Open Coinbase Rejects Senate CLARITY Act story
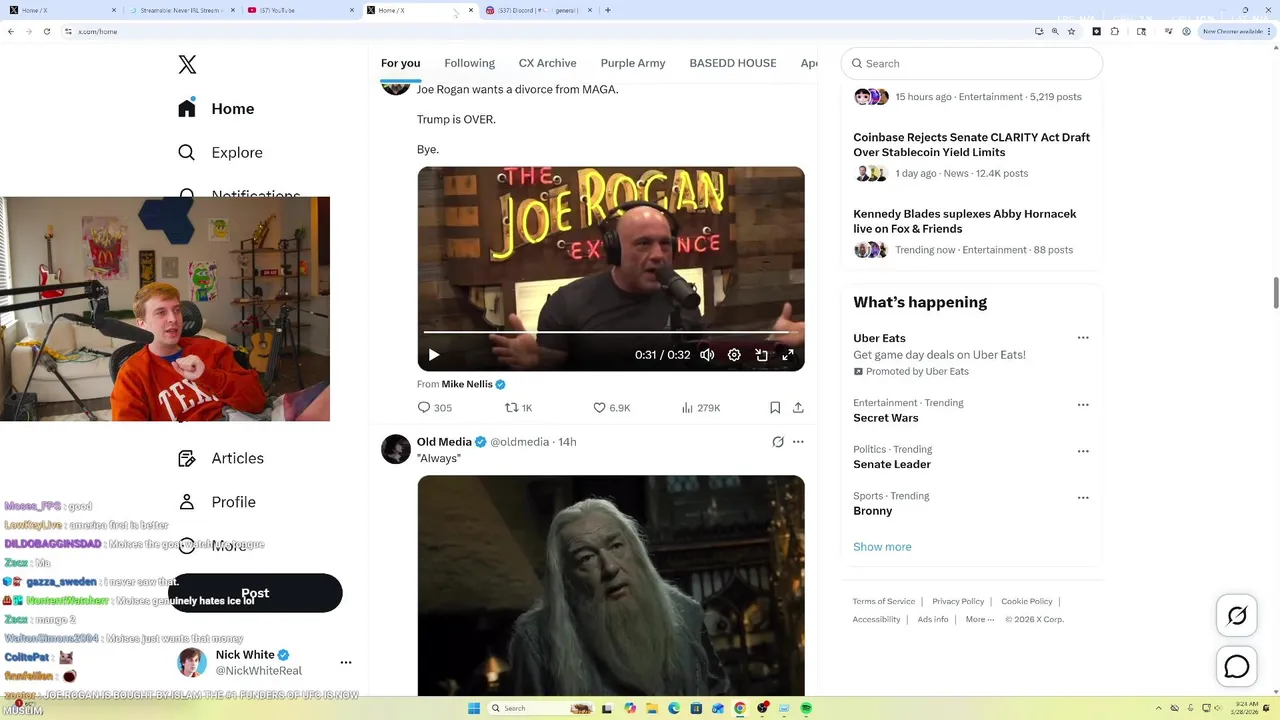The image size is (1280, 720). (x=971, y=145)
